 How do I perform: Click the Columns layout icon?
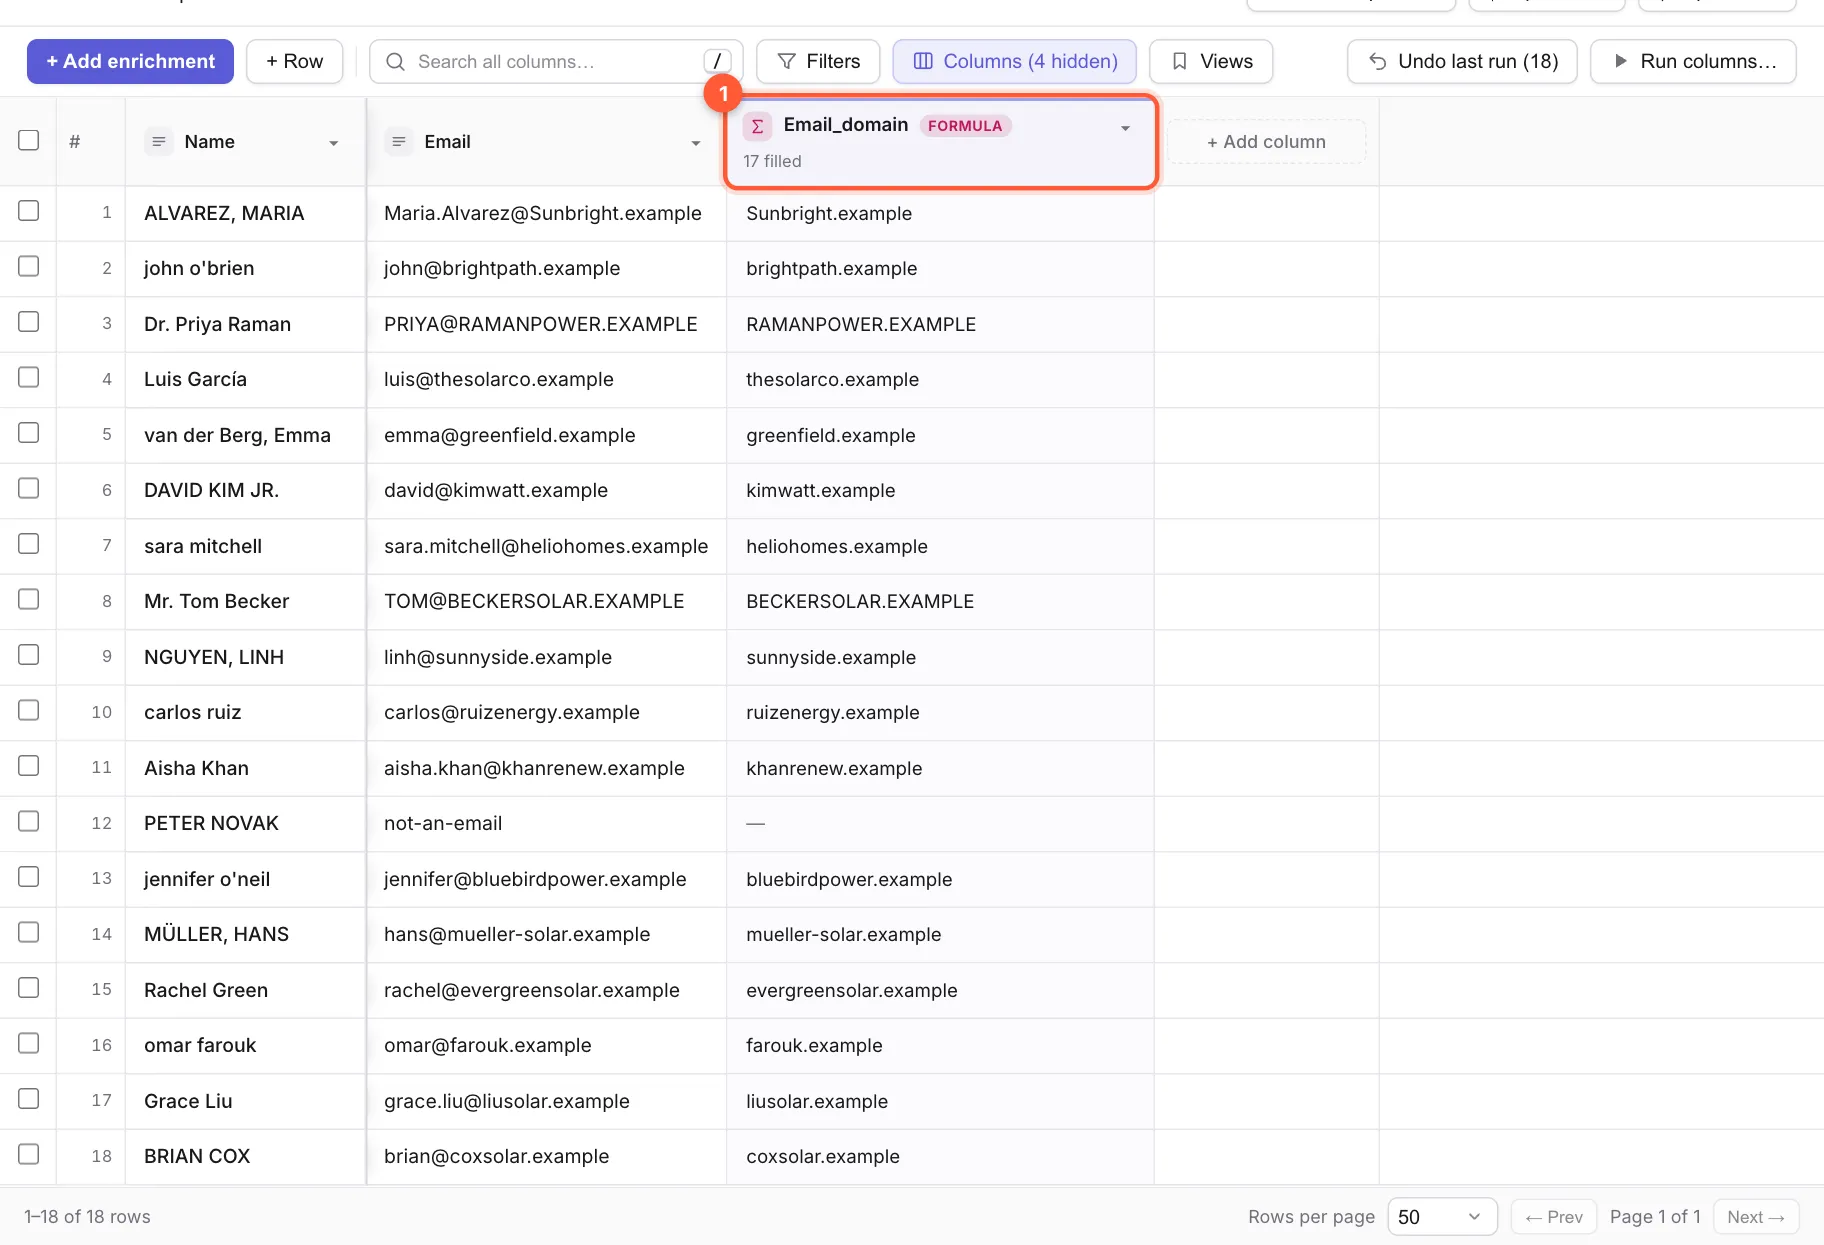(x=923, y=62)
